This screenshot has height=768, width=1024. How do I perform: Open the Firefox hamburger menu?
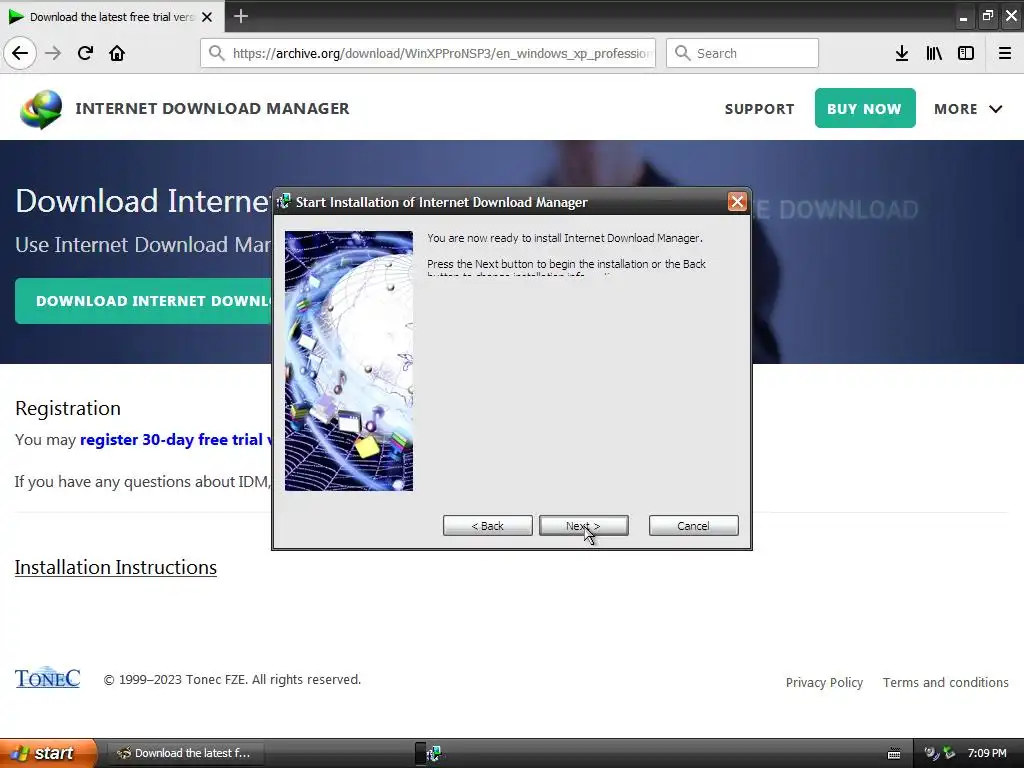(1005, 54)
